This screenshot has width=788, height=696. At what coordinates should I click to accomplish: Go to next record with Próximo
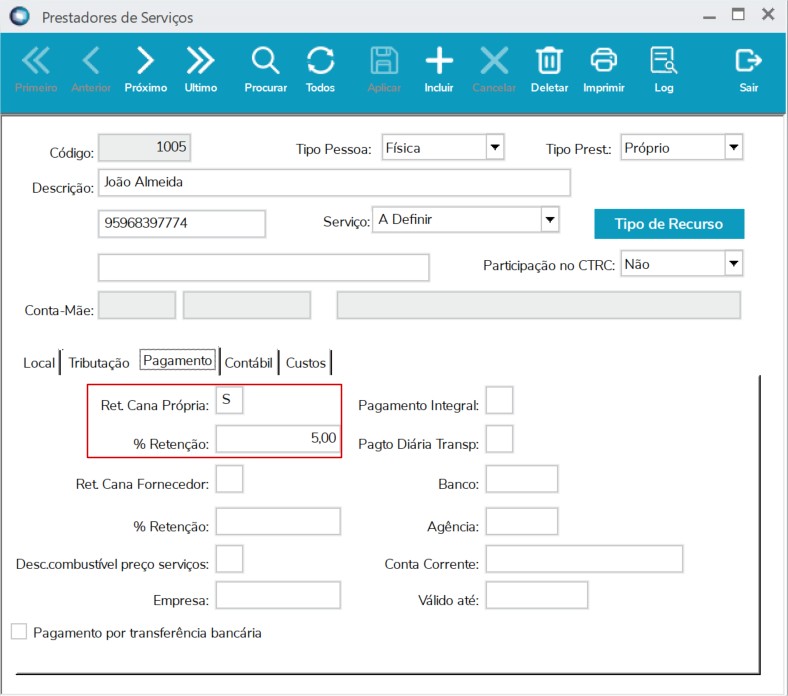(x=146, y=69)
